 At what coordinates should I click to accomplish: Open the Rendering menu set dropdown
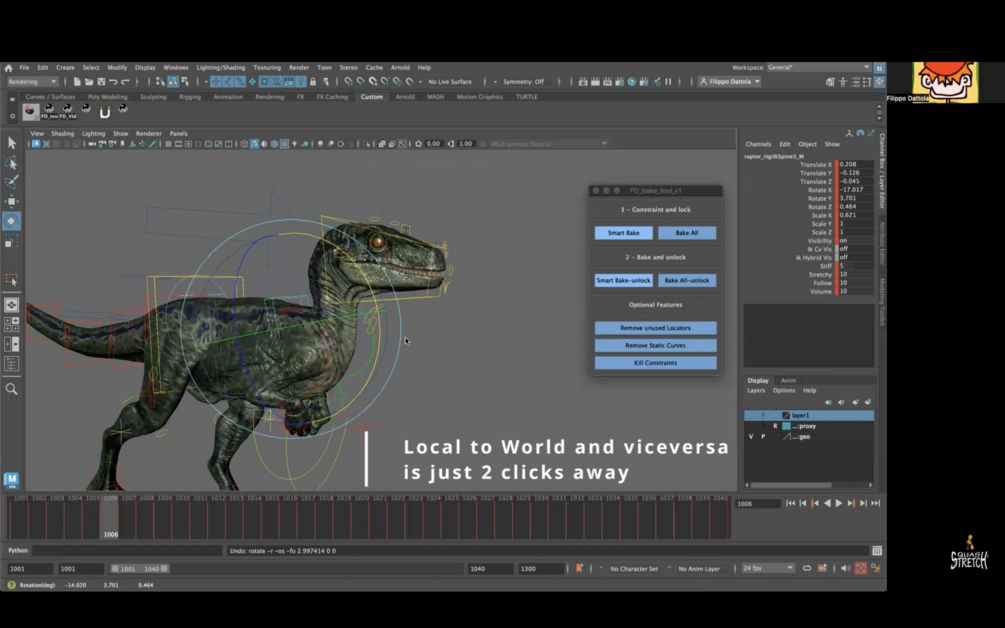point(32,81)
